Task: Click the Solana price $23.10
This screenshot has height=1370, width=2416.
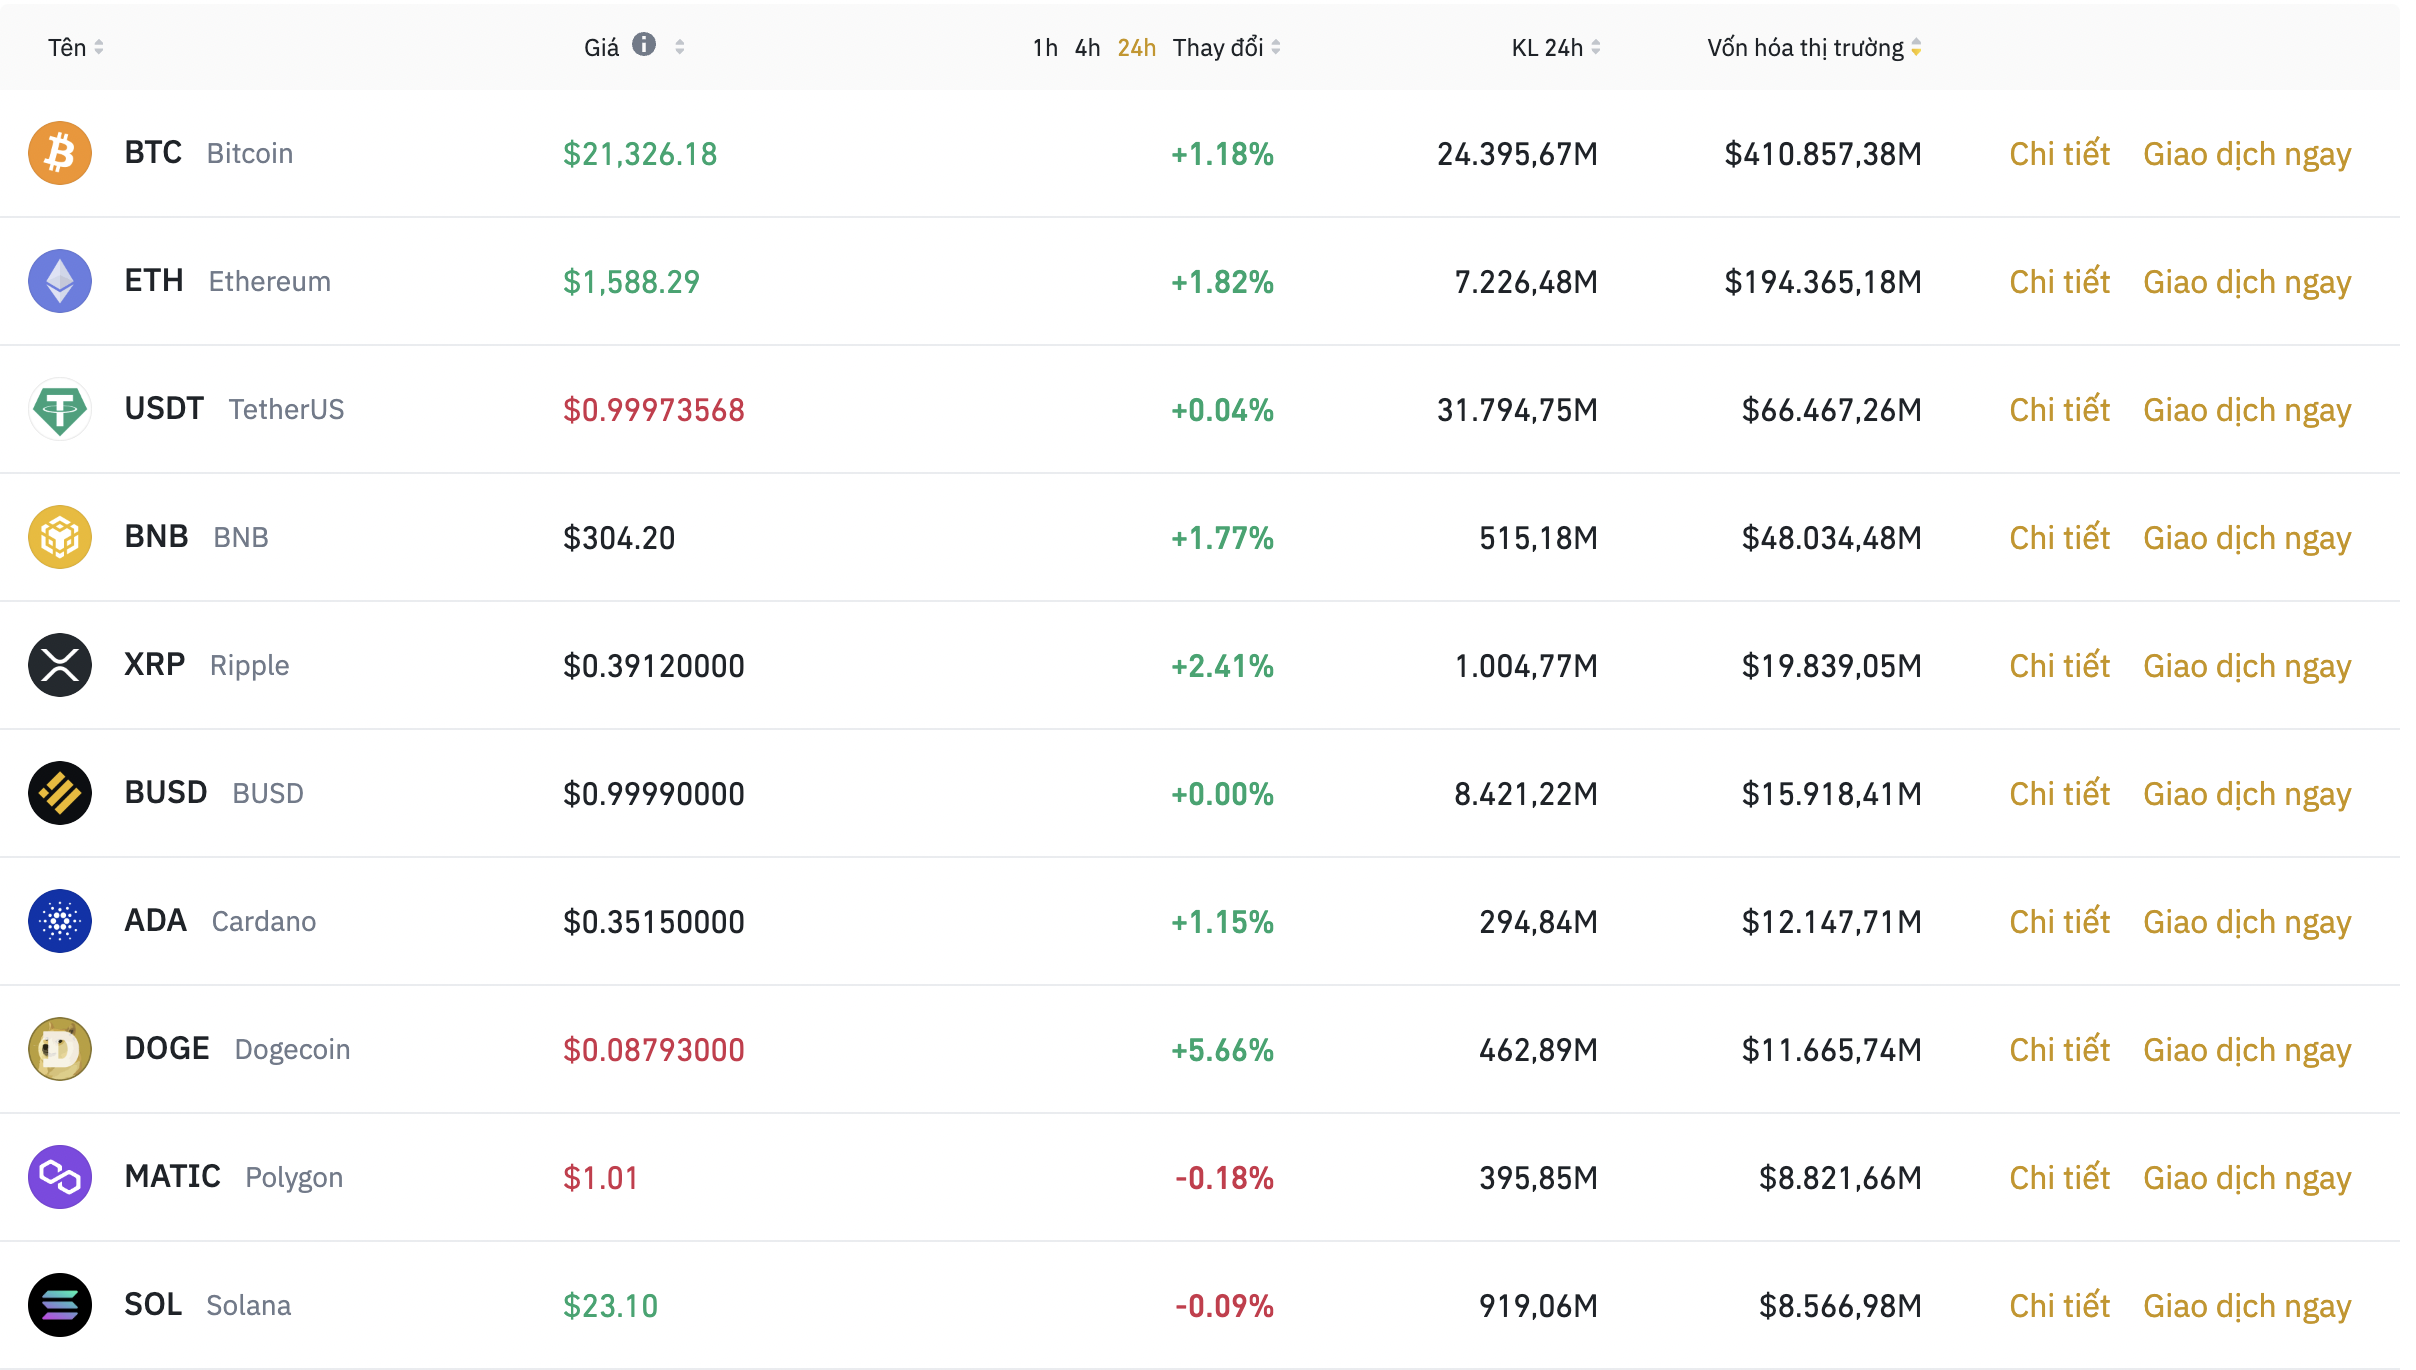Action: 610,1306
